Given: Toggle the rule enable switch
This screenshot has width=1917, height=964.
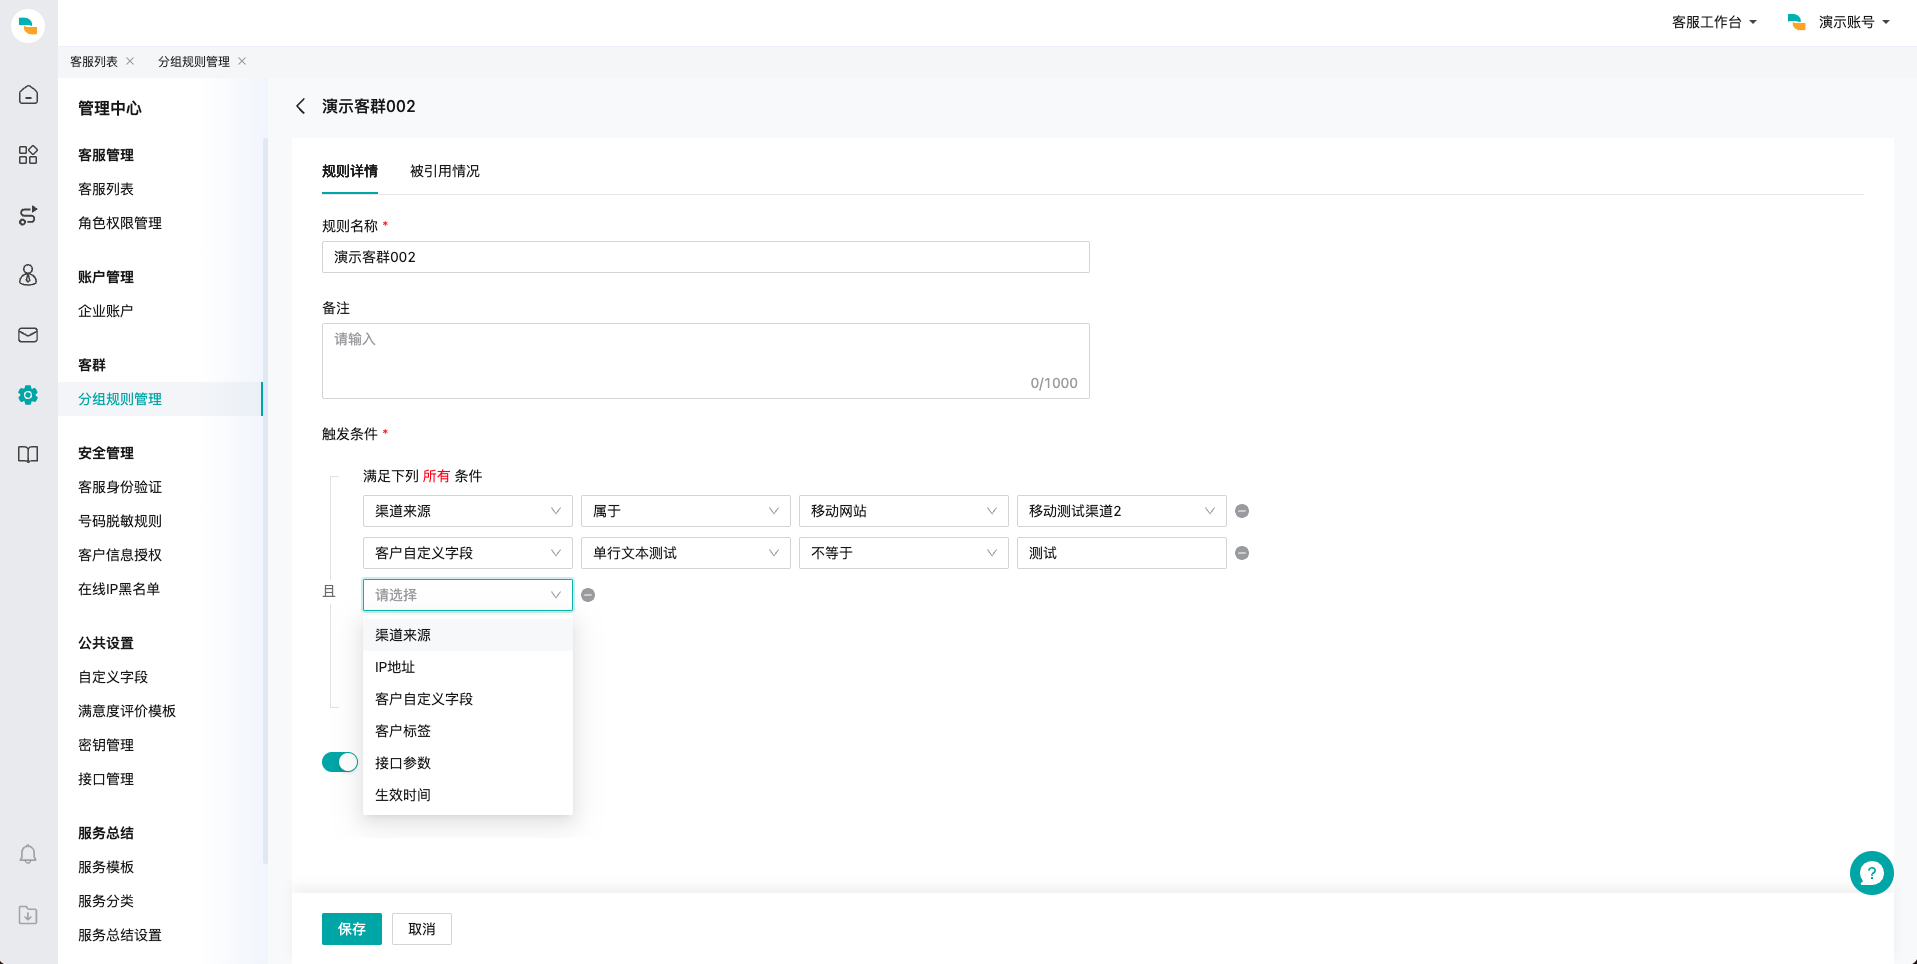Looking at the screenshot, I should 340,762.
